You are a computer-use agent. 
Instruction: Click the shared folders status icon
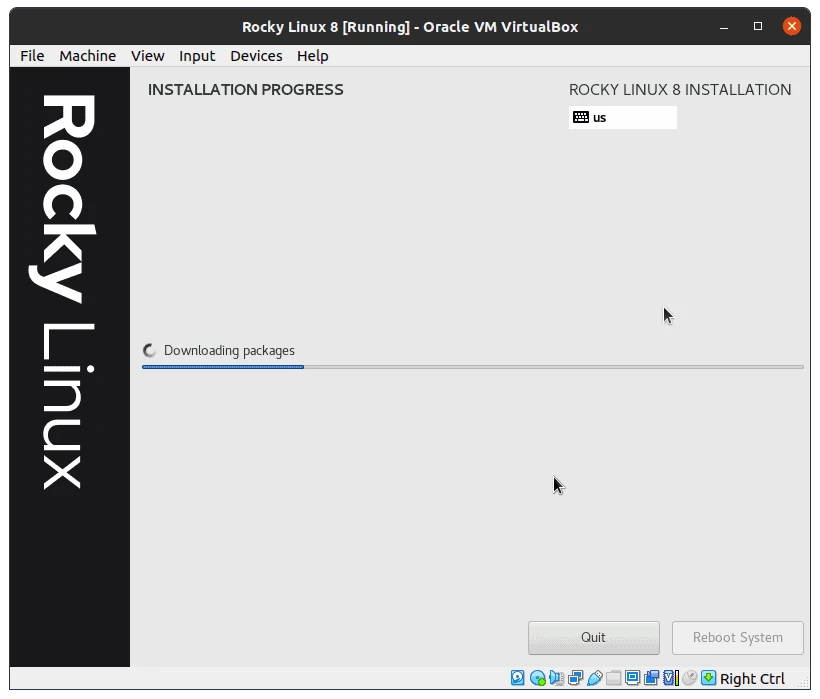[x=613, y=678]
